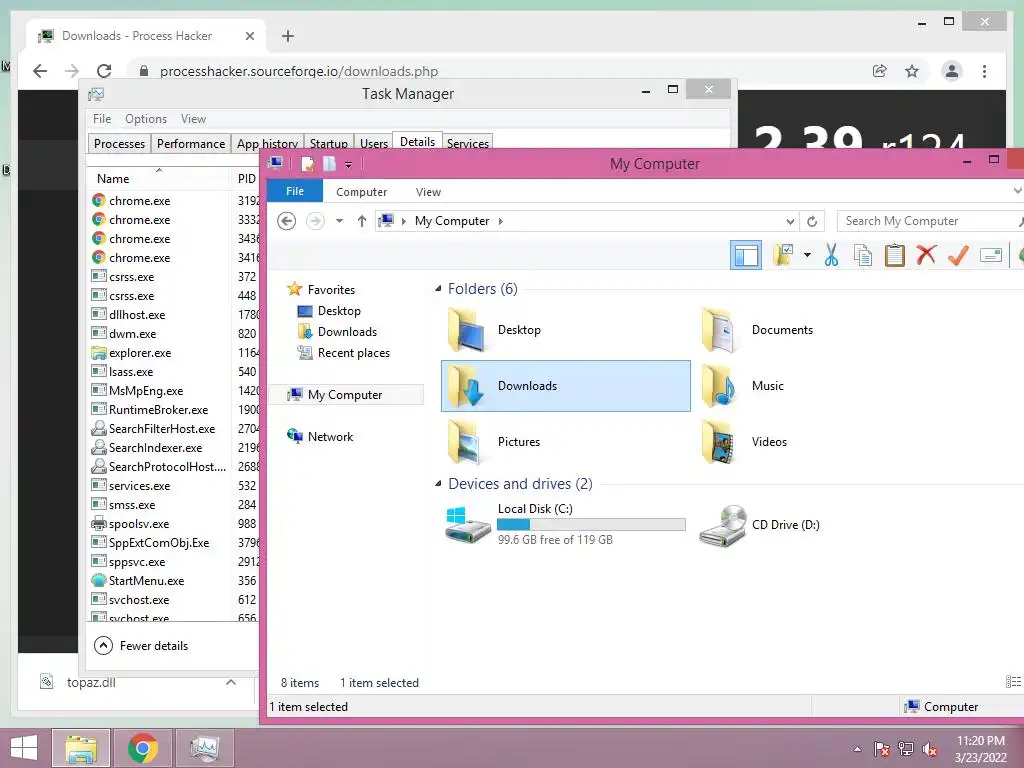Click the Rename icon in My Computer toolbar

tap(991, 255)
